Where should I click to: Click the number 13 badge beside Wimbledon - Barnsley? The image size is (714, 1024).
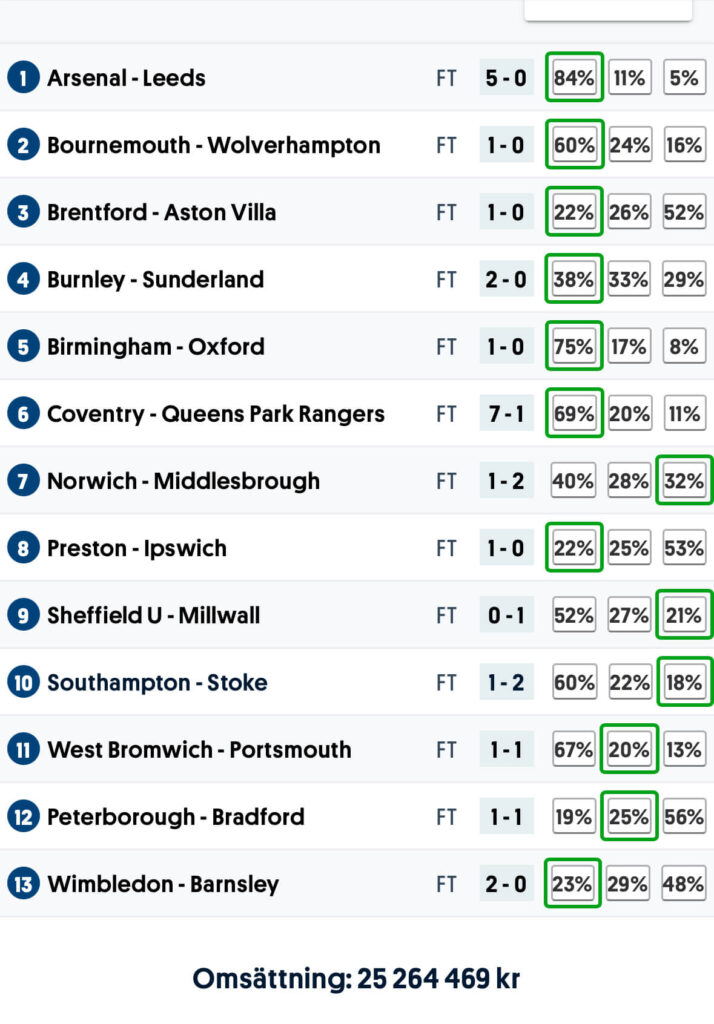click(x=22, y=884)
